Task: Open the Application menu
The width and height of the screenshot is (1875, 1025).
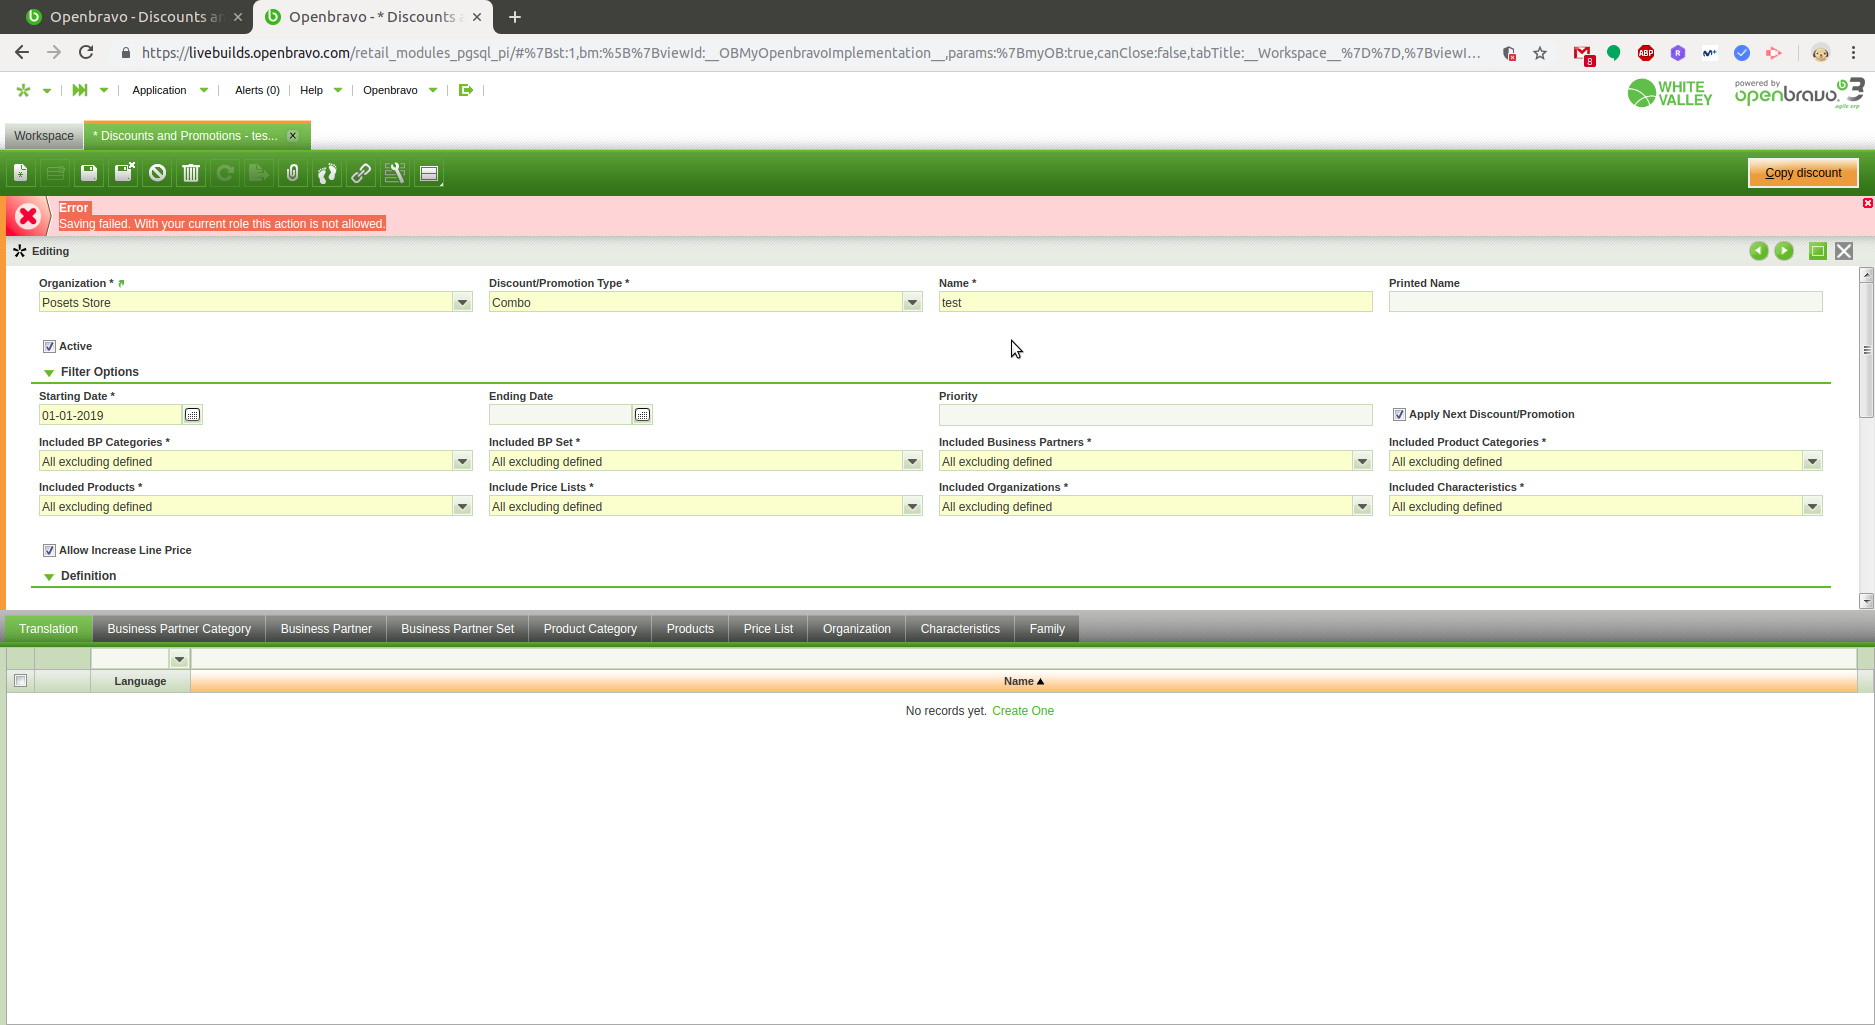Action: [x=159, y=90]
